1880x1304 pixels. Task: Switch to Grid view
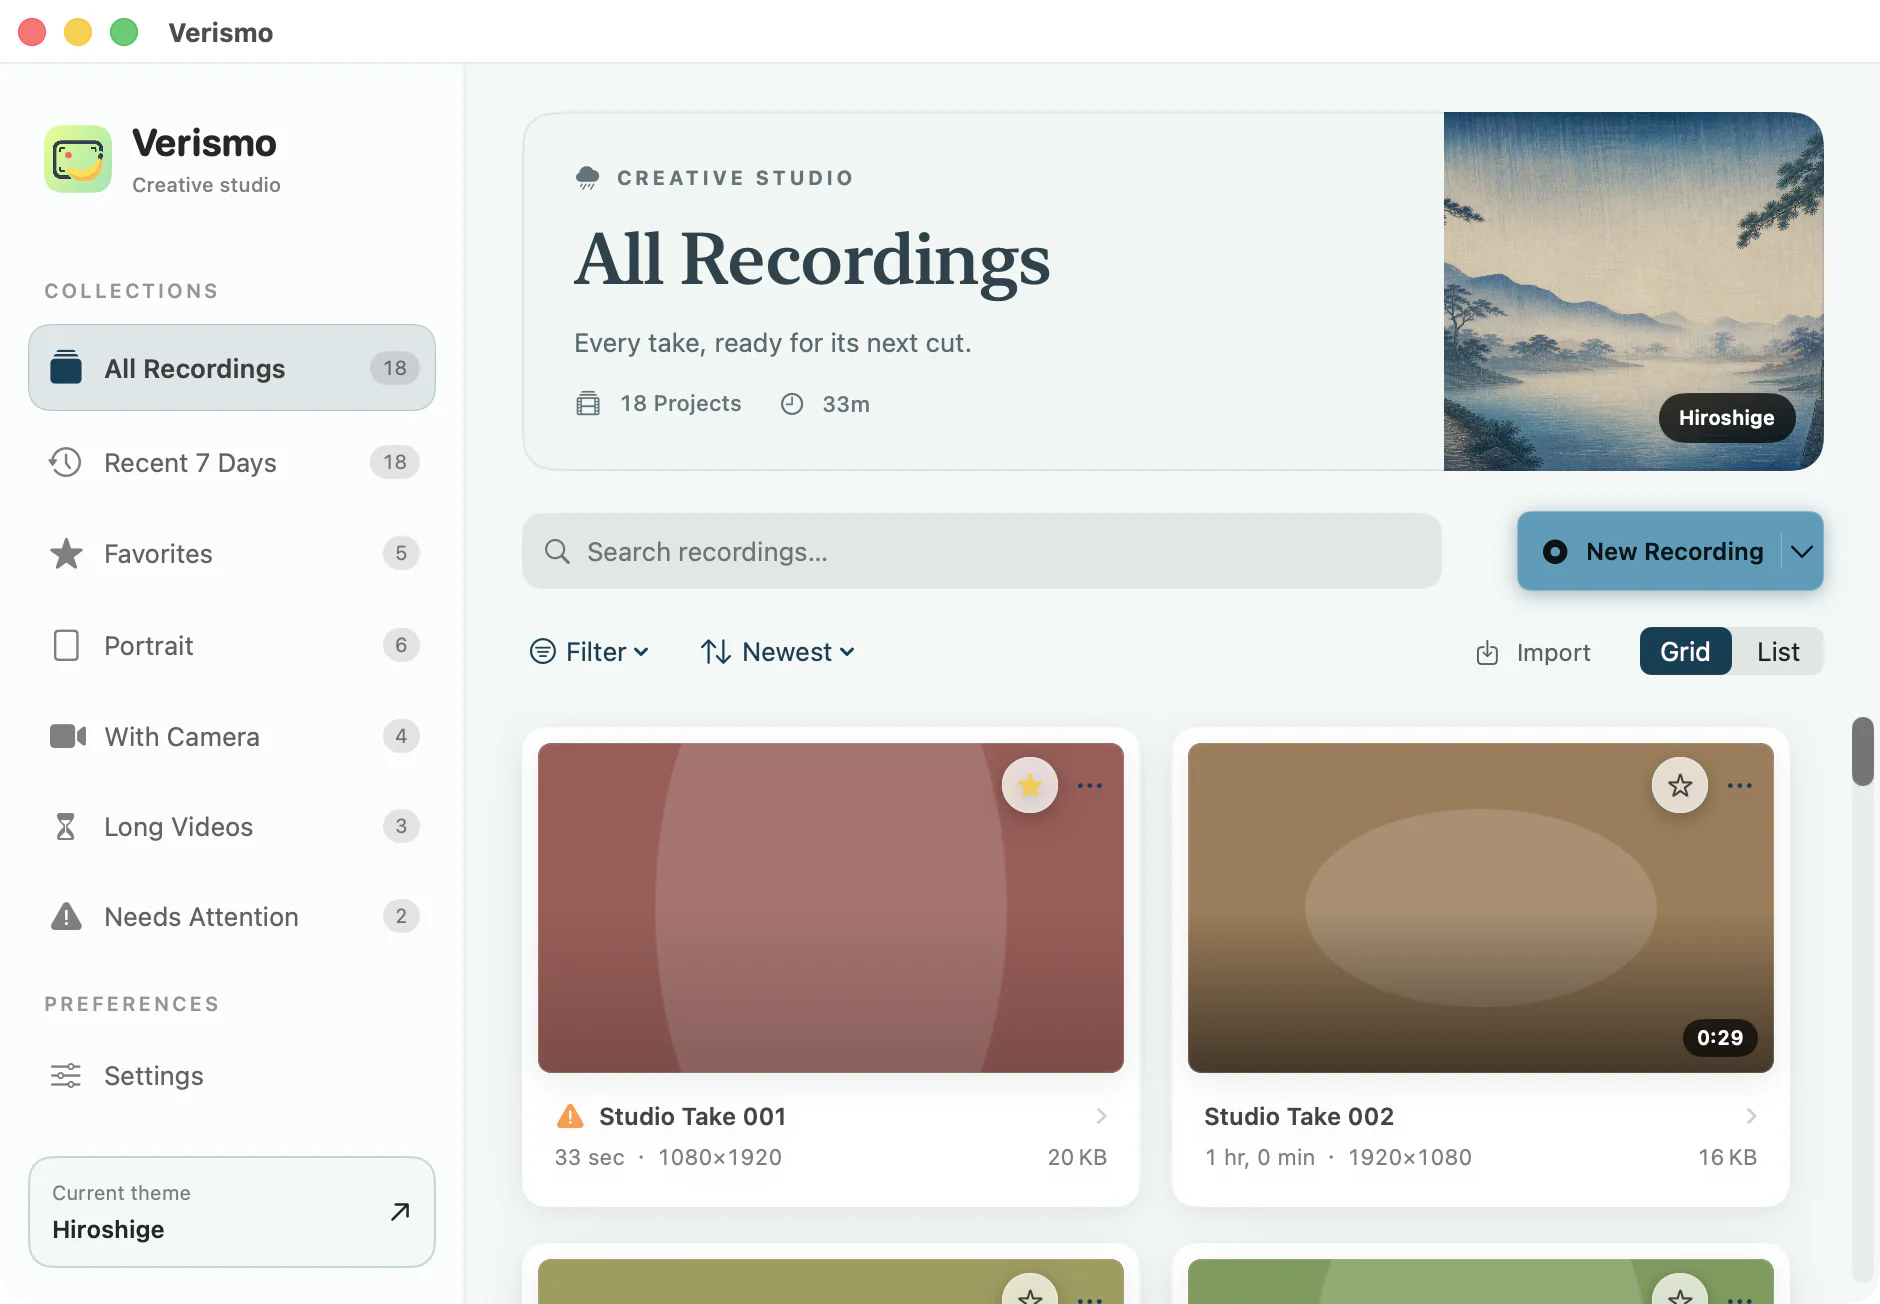(1685, 651)
